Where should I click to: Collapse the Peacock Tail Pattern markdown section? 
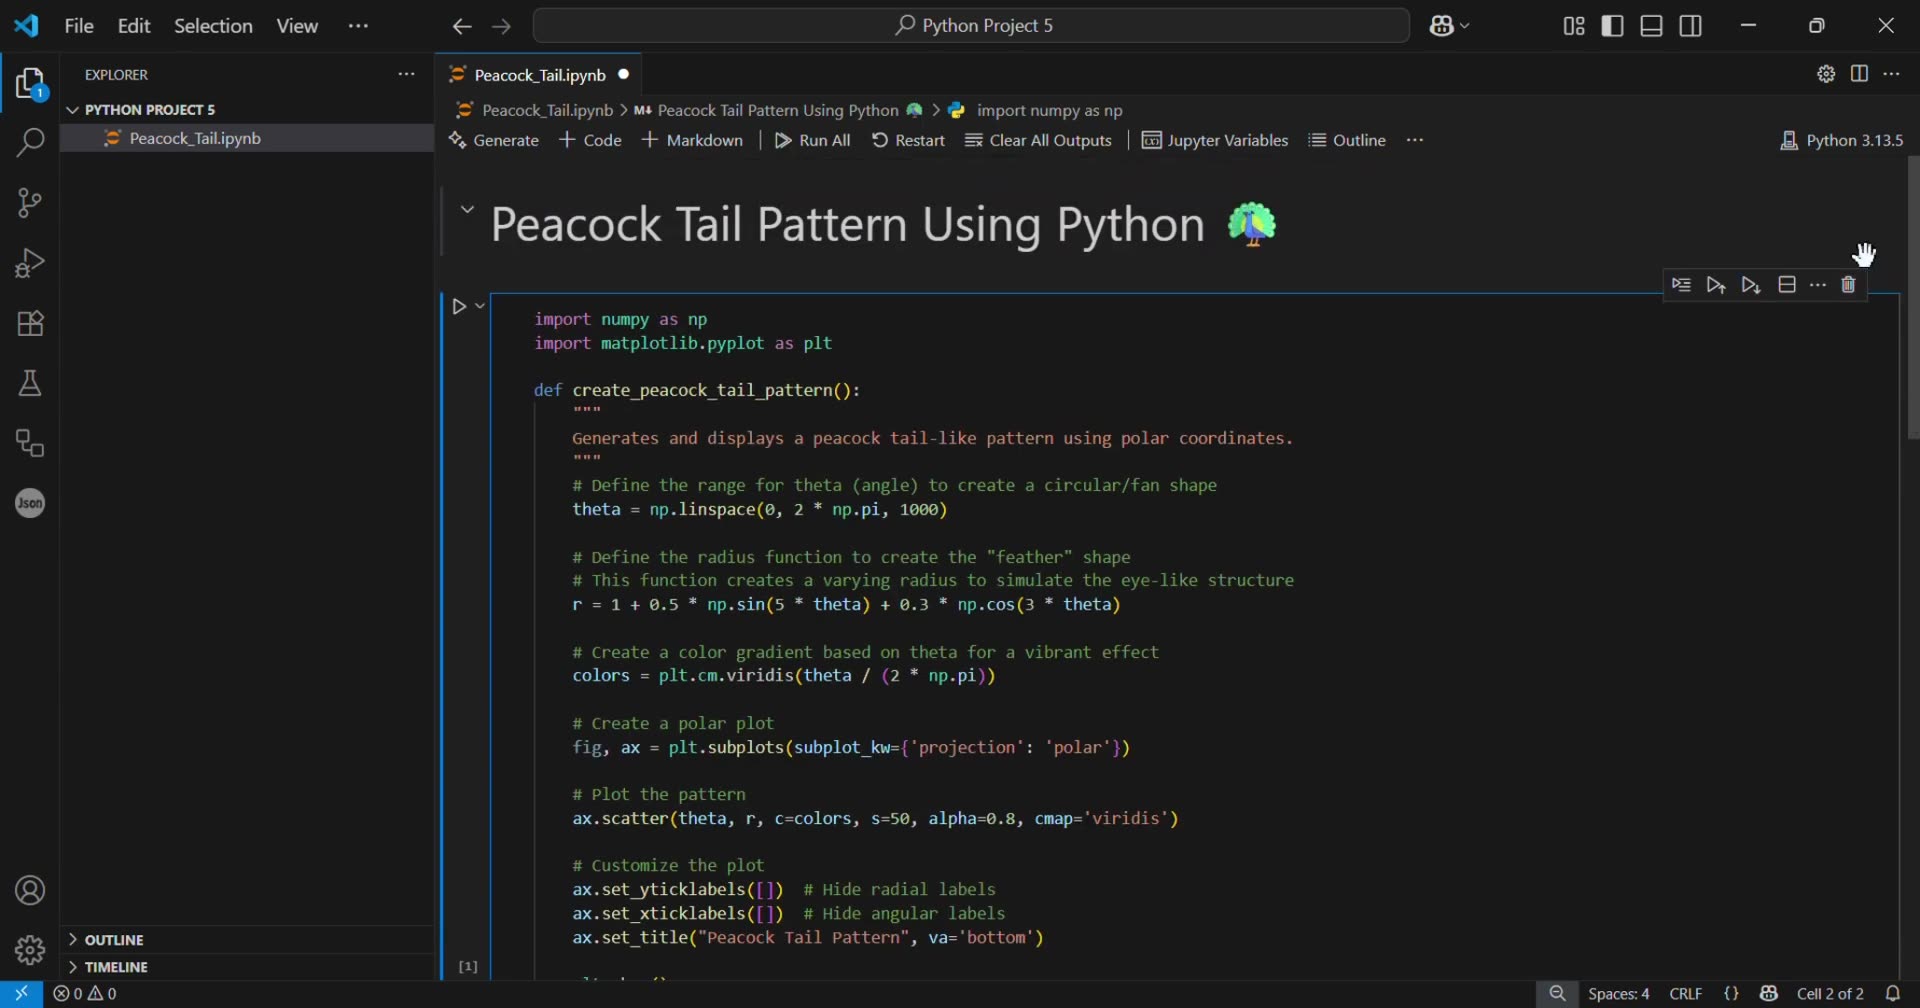pos(467,210)
